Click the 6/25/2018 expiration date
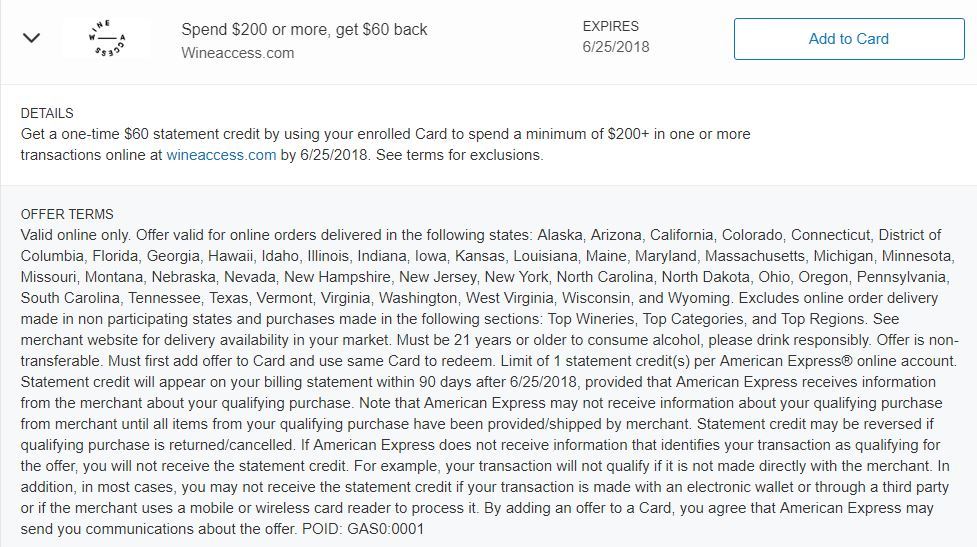Viewport: 977px width, 547px height. click(x=616, y=47)
